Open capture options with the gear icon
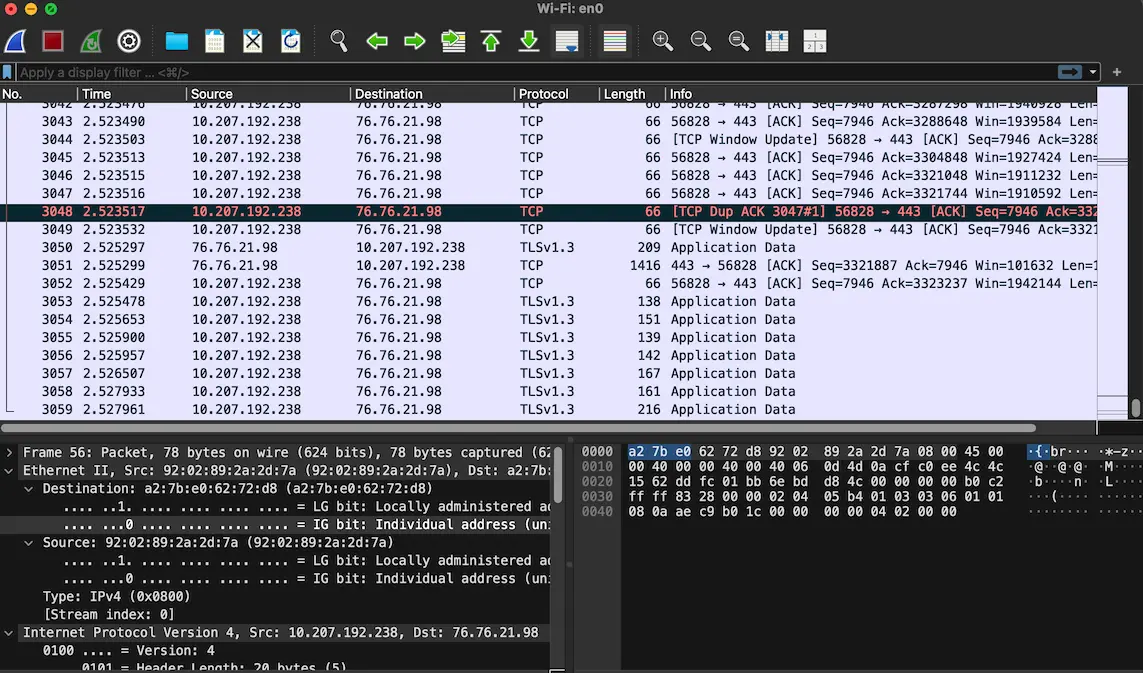The width and height of the screenshot is (1143, 673). click(129, 41)
